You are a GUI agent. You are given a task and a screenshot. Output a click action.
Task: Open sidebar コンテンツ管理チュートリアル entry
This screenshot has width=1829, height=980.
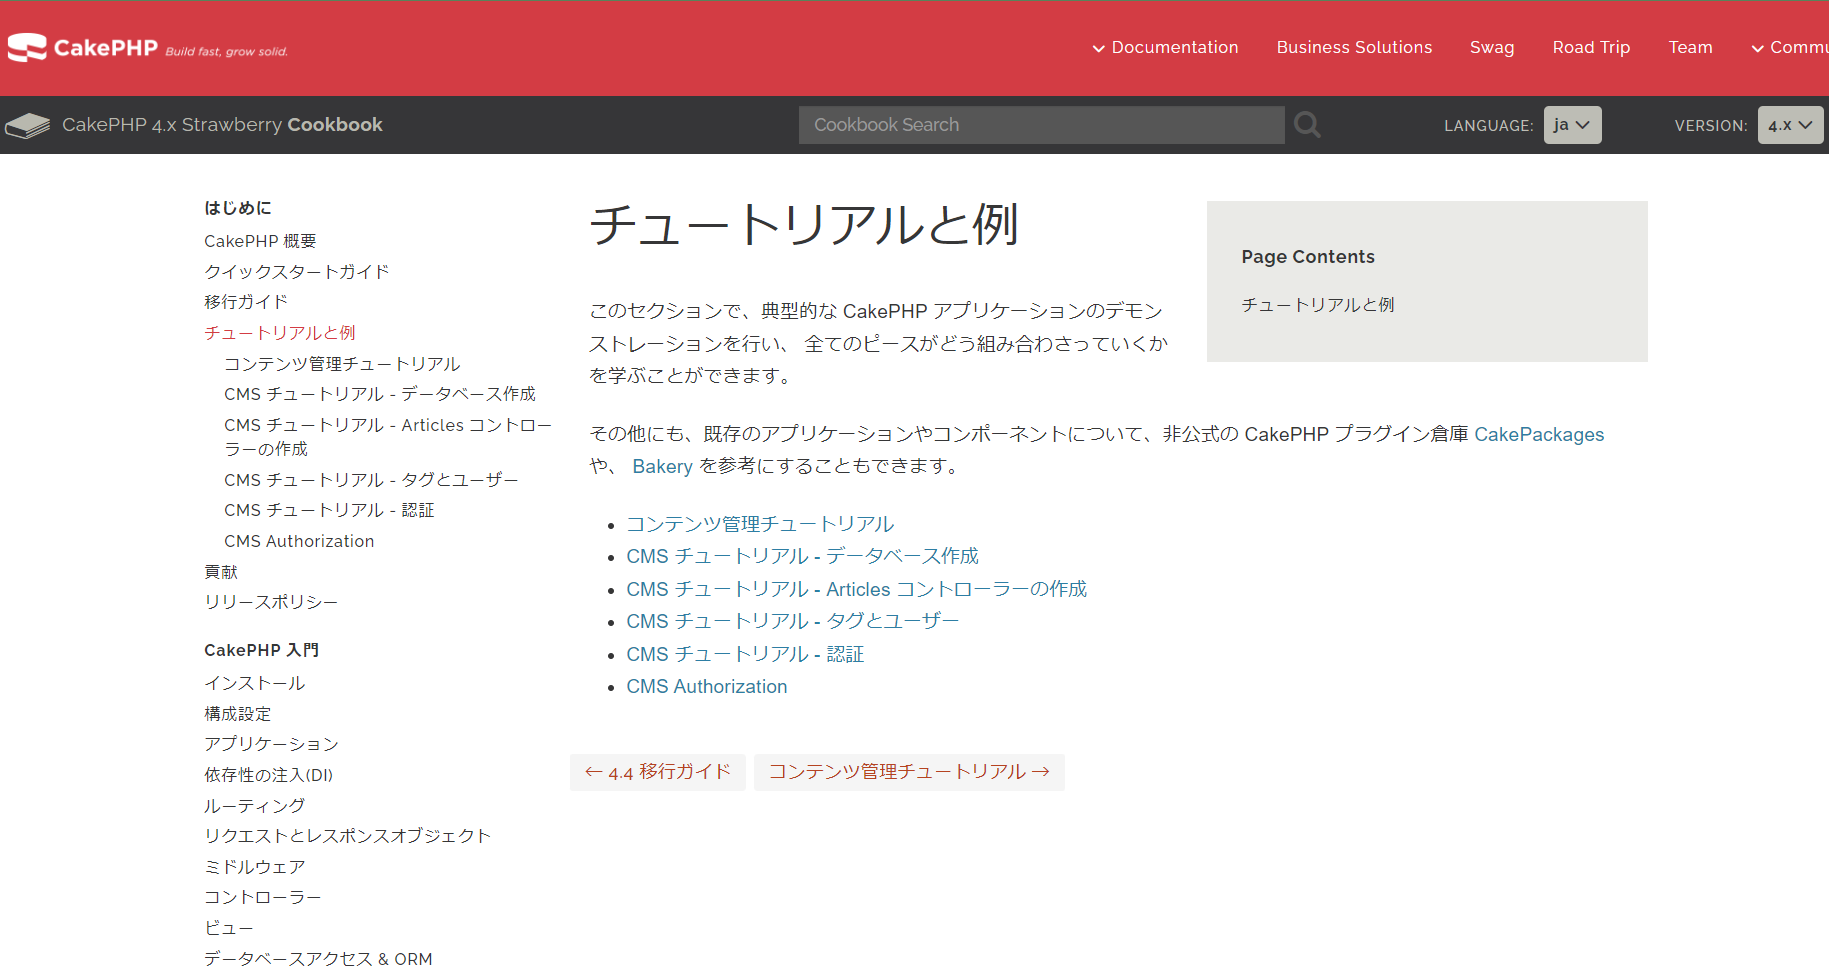[x=342, y=364]
